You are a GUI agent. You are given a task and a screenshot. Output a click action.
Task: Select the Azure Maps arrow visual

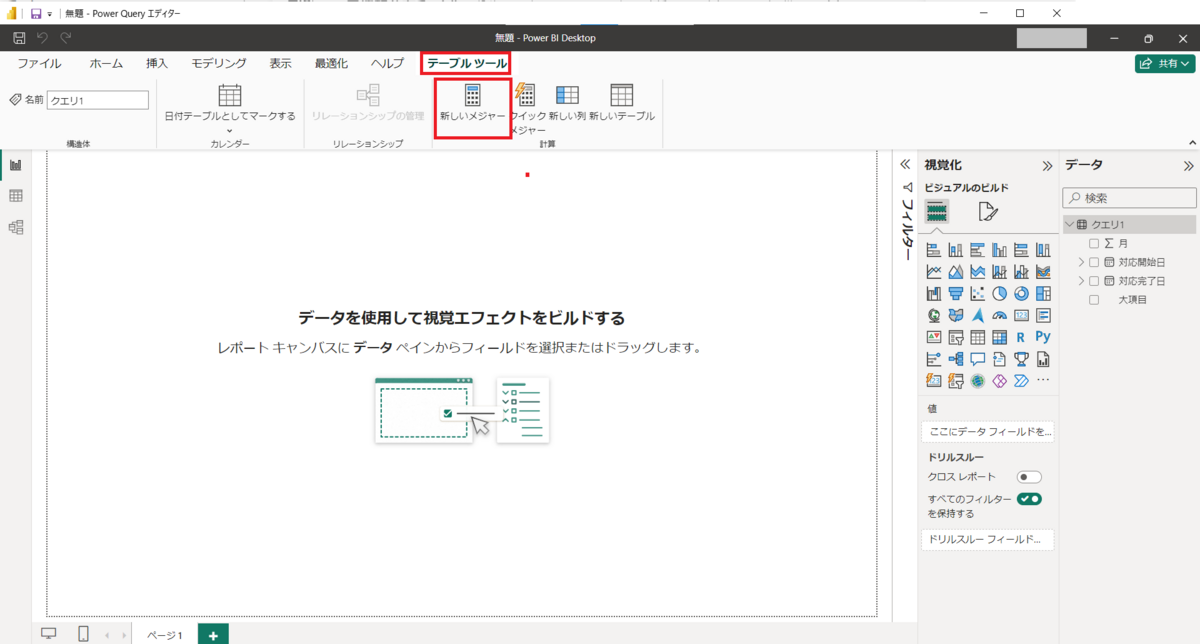[x=977, y=315]
